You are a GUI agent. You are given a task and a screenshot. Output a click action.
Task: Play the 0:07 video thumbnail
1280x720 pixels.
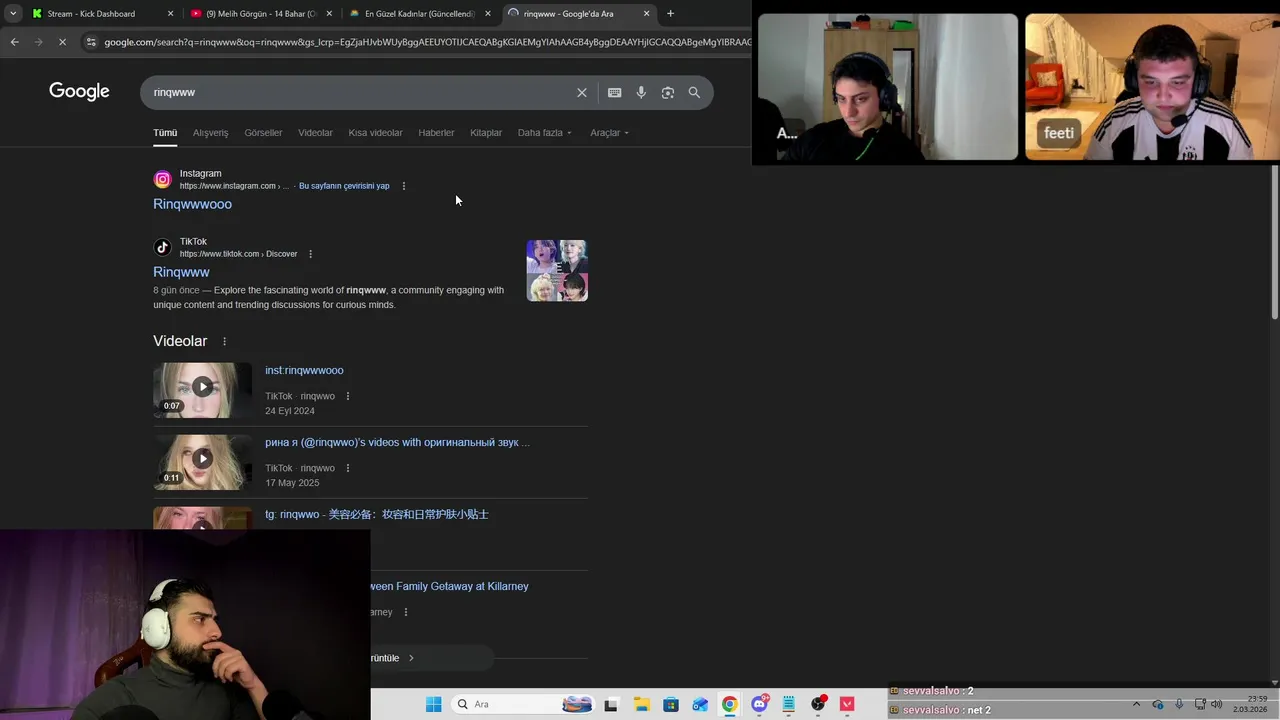pyautogui.click(x=202, y=390)
